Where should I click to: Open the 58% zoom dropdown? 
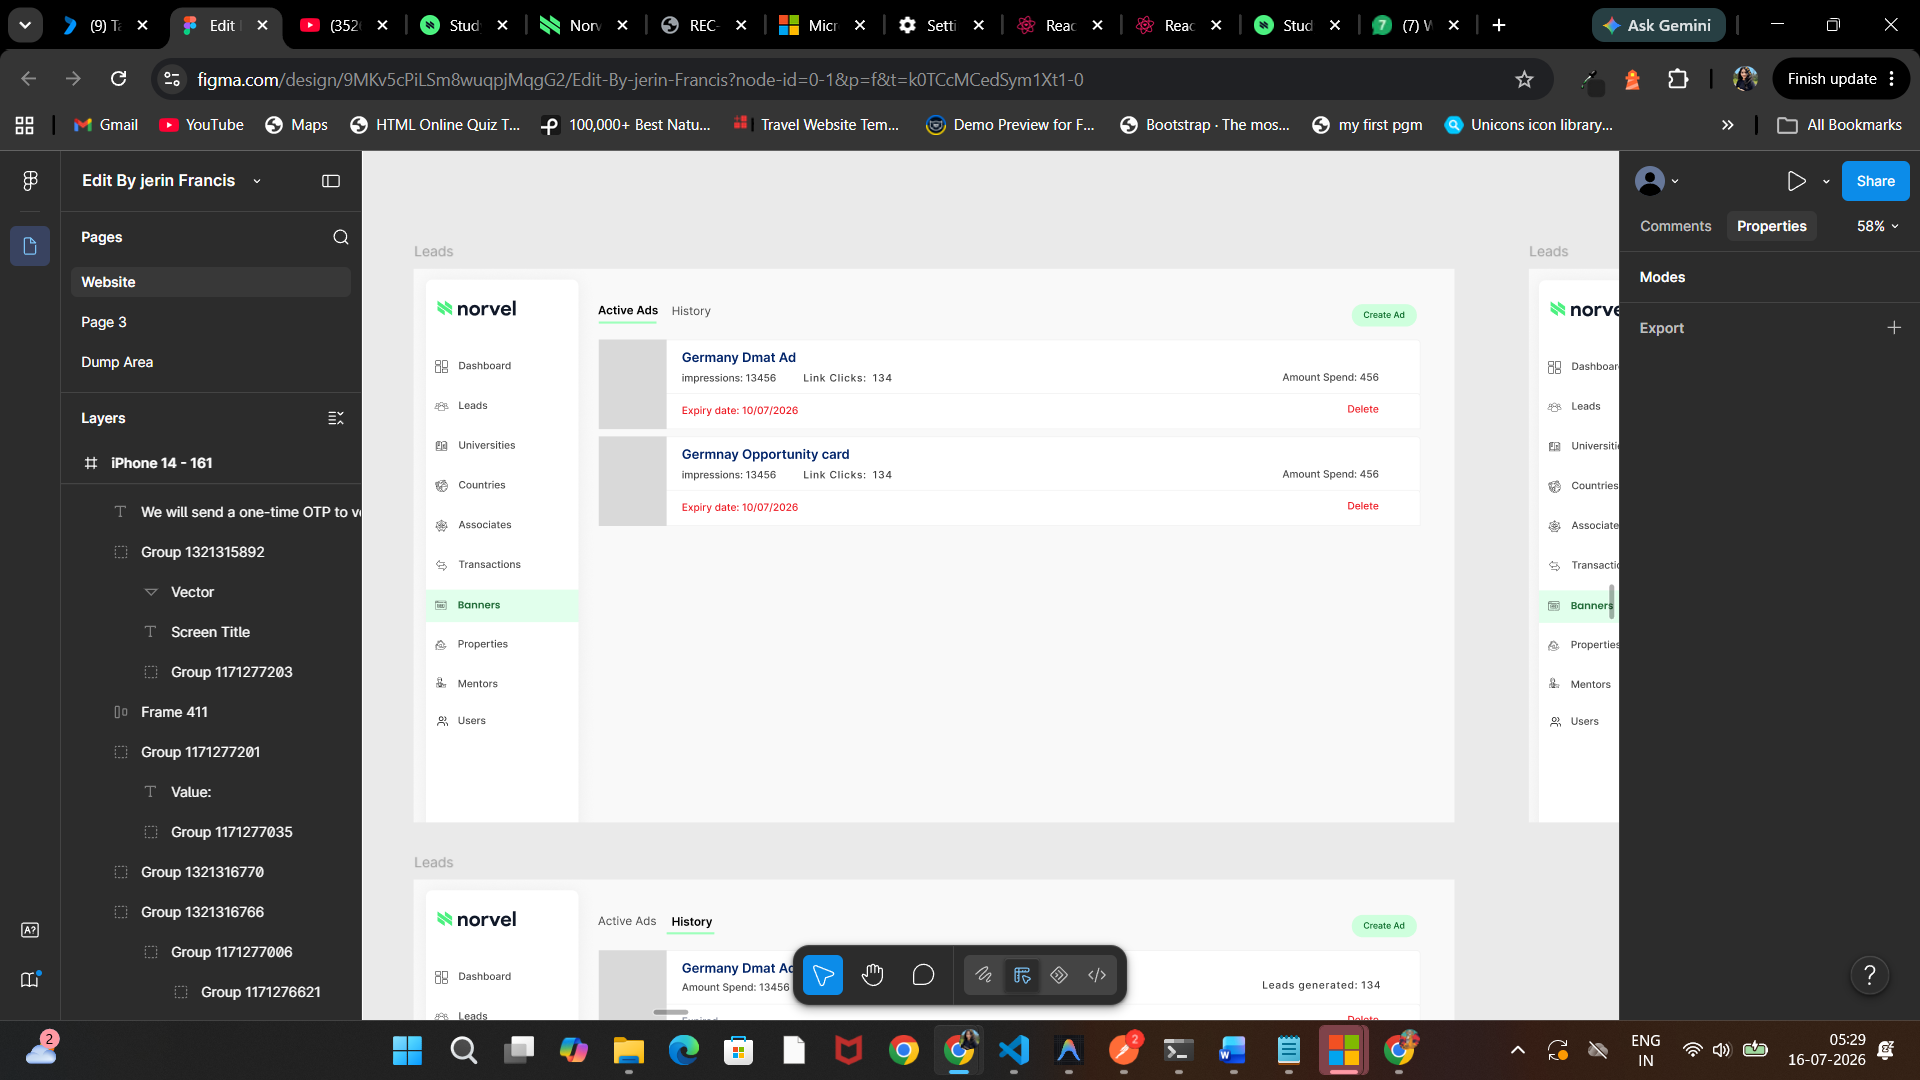pos(1877,226)
